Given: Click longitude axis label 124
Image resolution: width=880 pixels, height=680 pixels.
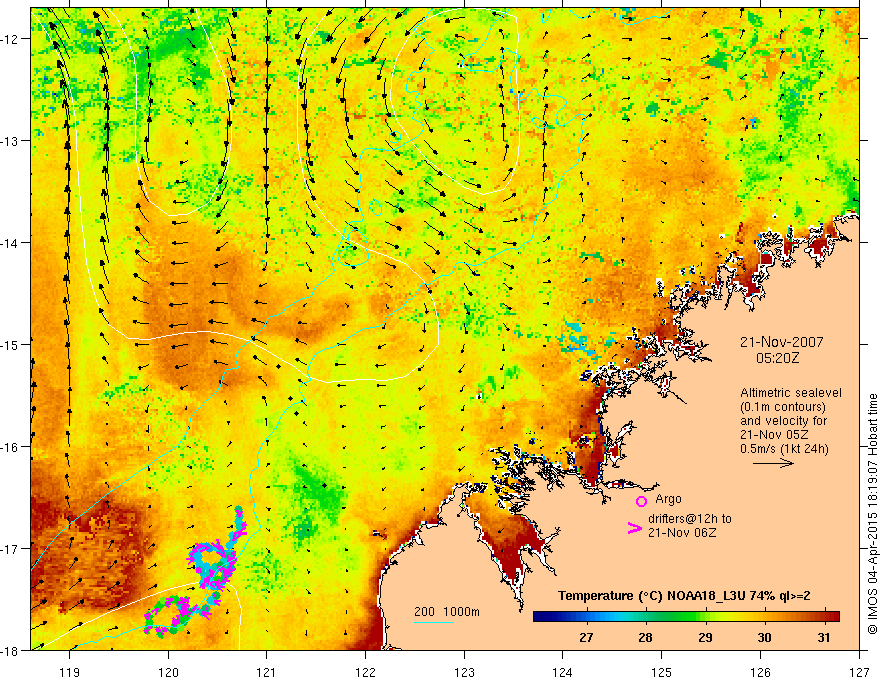Looking at the screenshot, I should [x=563, y=672].
